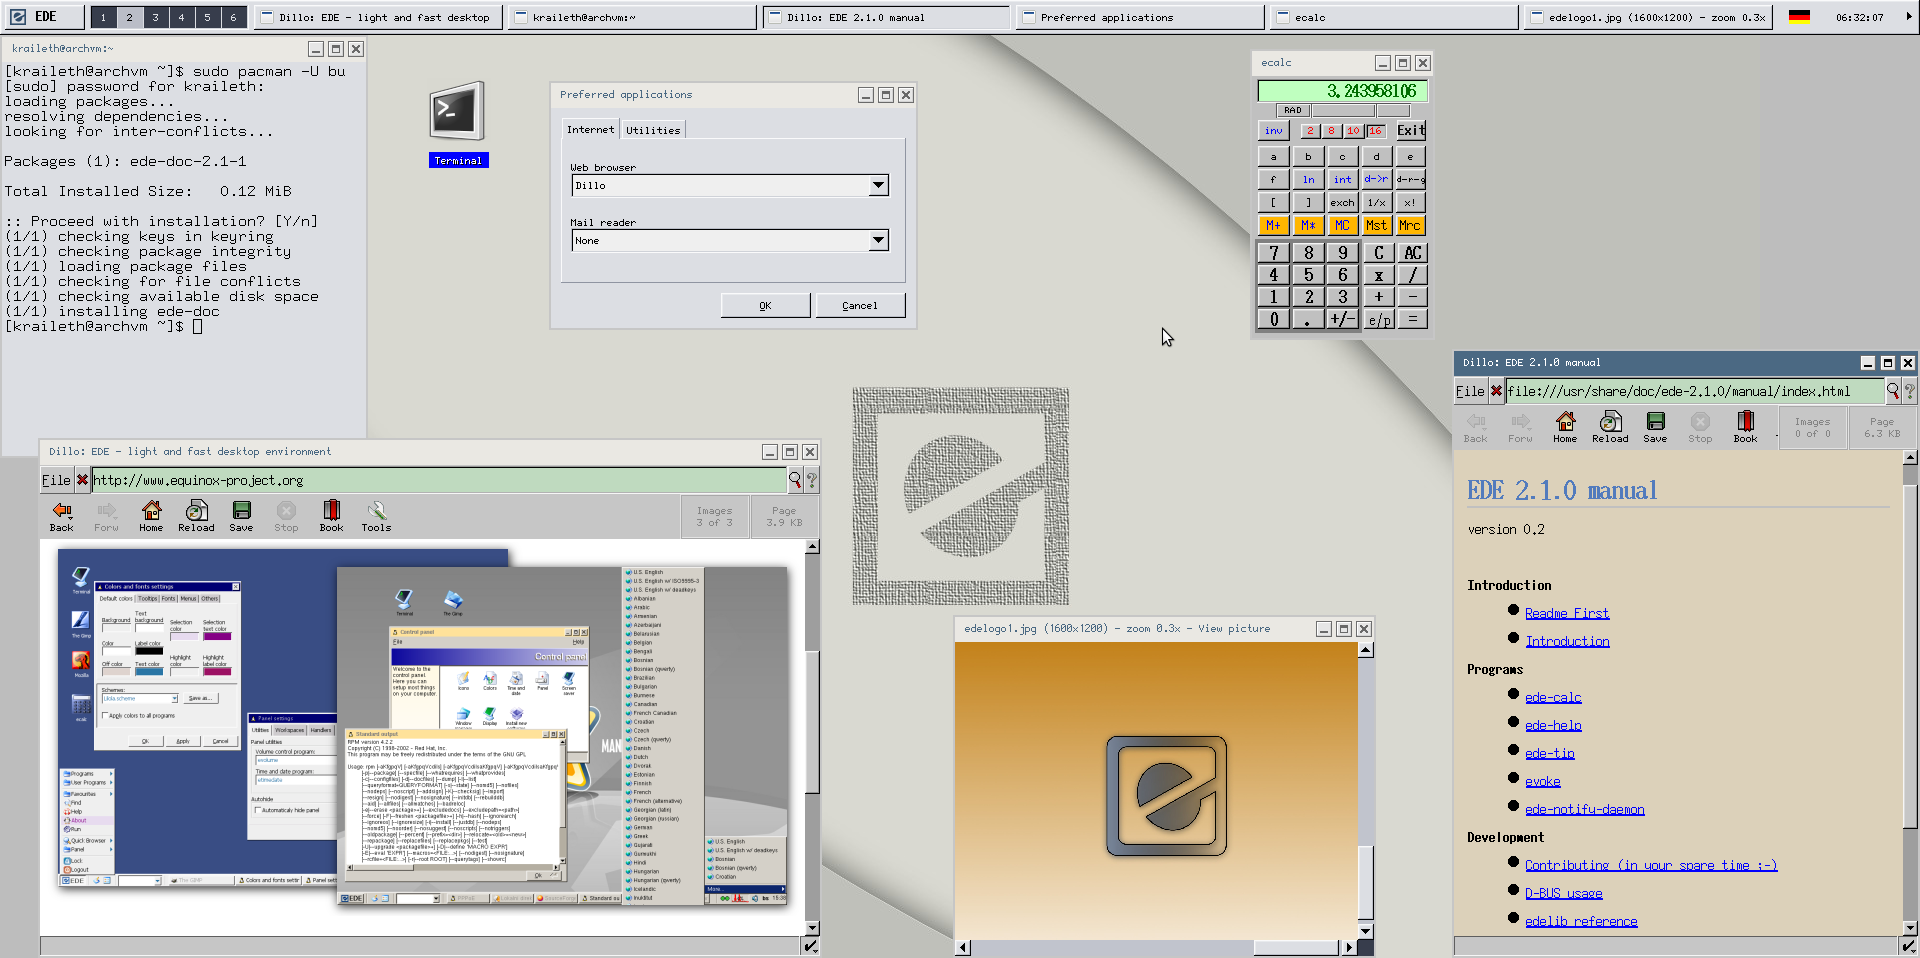The height and width of the screenshot is (958, 1920).
Task: Click Back icon in EDE manual Dillo window
Action: point(1476,428)
